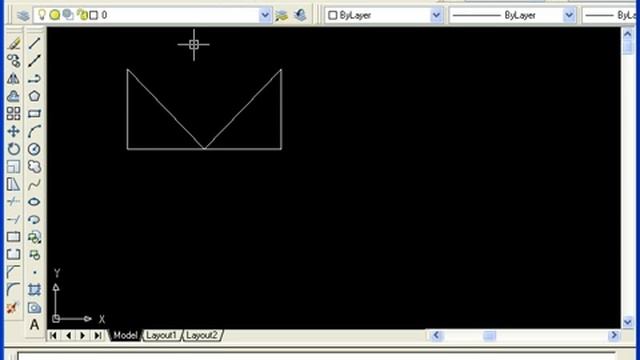The width and height of the screenshot is (640, 360).
Task: Select the Array tool
Action: [13, 113]
